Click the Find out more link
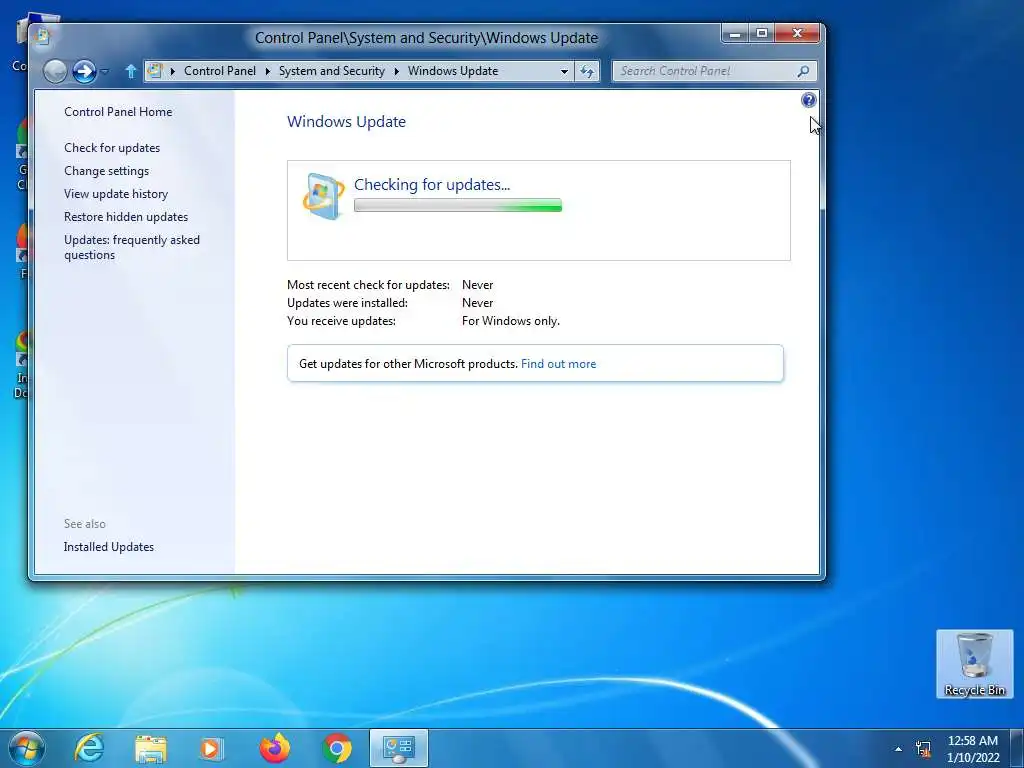The height and width of the screenshot is (768, 1024). pyautogui.click(x=558, y=364)
